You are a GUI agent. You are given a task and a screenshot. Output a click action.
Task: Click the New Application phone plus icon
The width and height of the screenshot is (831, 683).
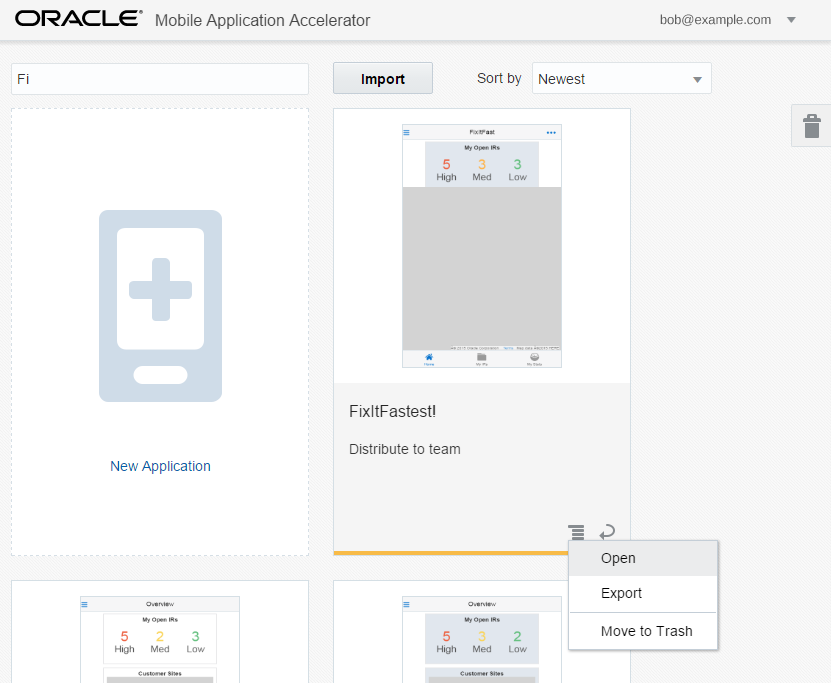coord(161,306)
